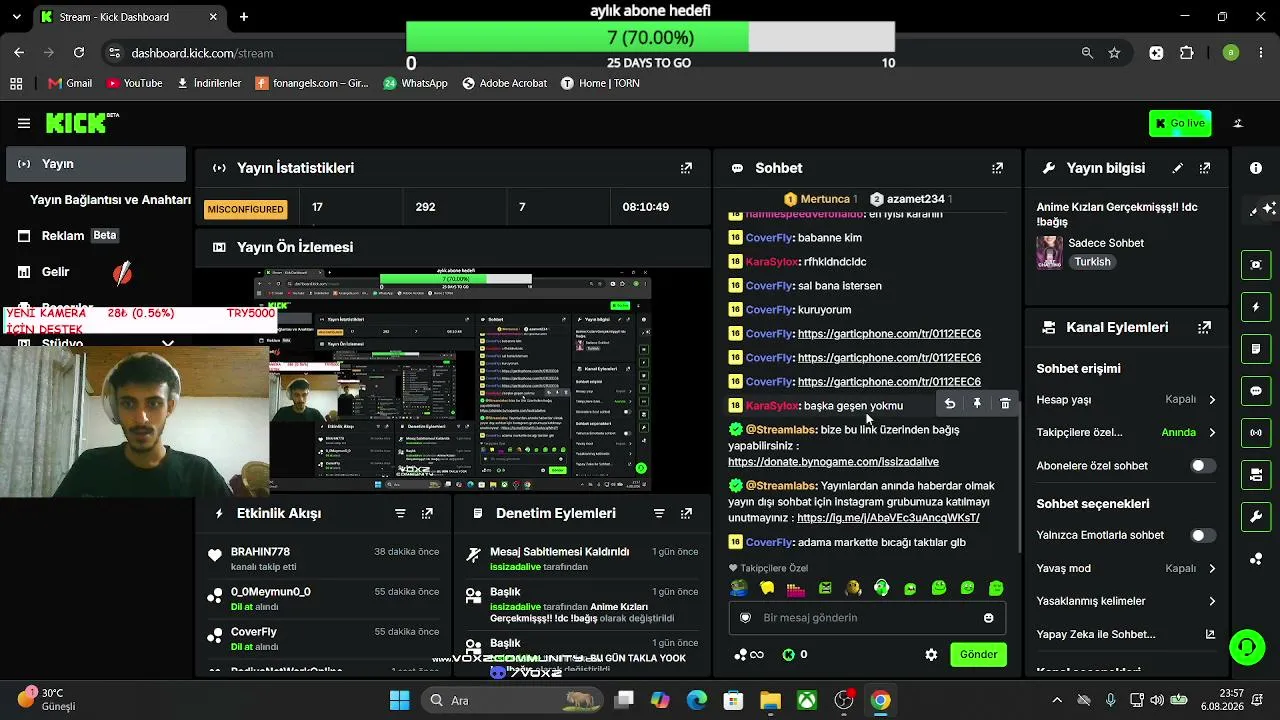Open the wrench stream info shortcut
This screenshot has width=1280, height=720.
[1256, 517]
